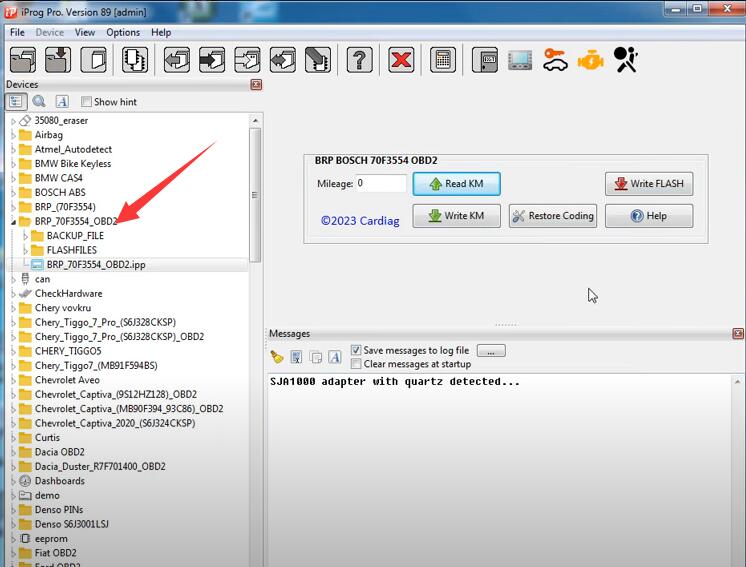Click the dashboard screen toolbar icon

(520, 60)
